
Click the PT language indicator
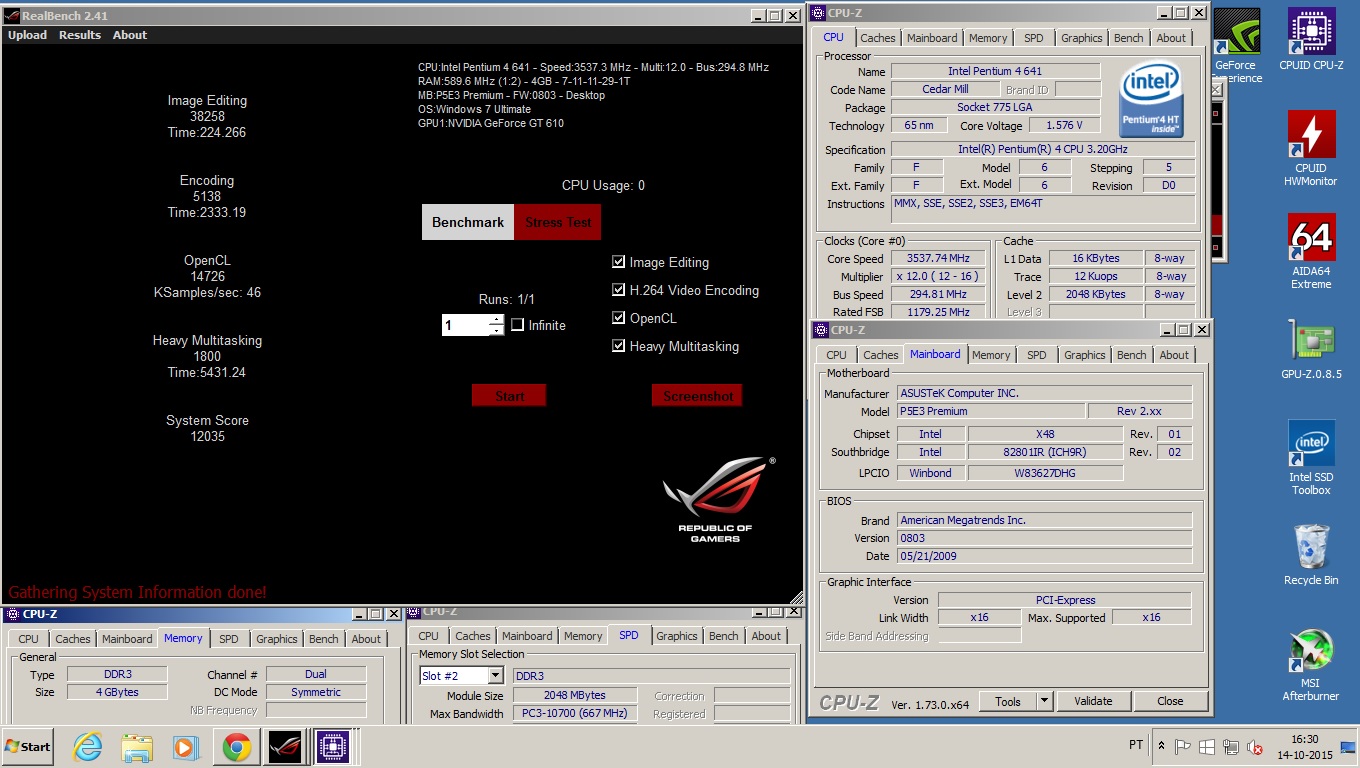click(x=1135, y=745)
